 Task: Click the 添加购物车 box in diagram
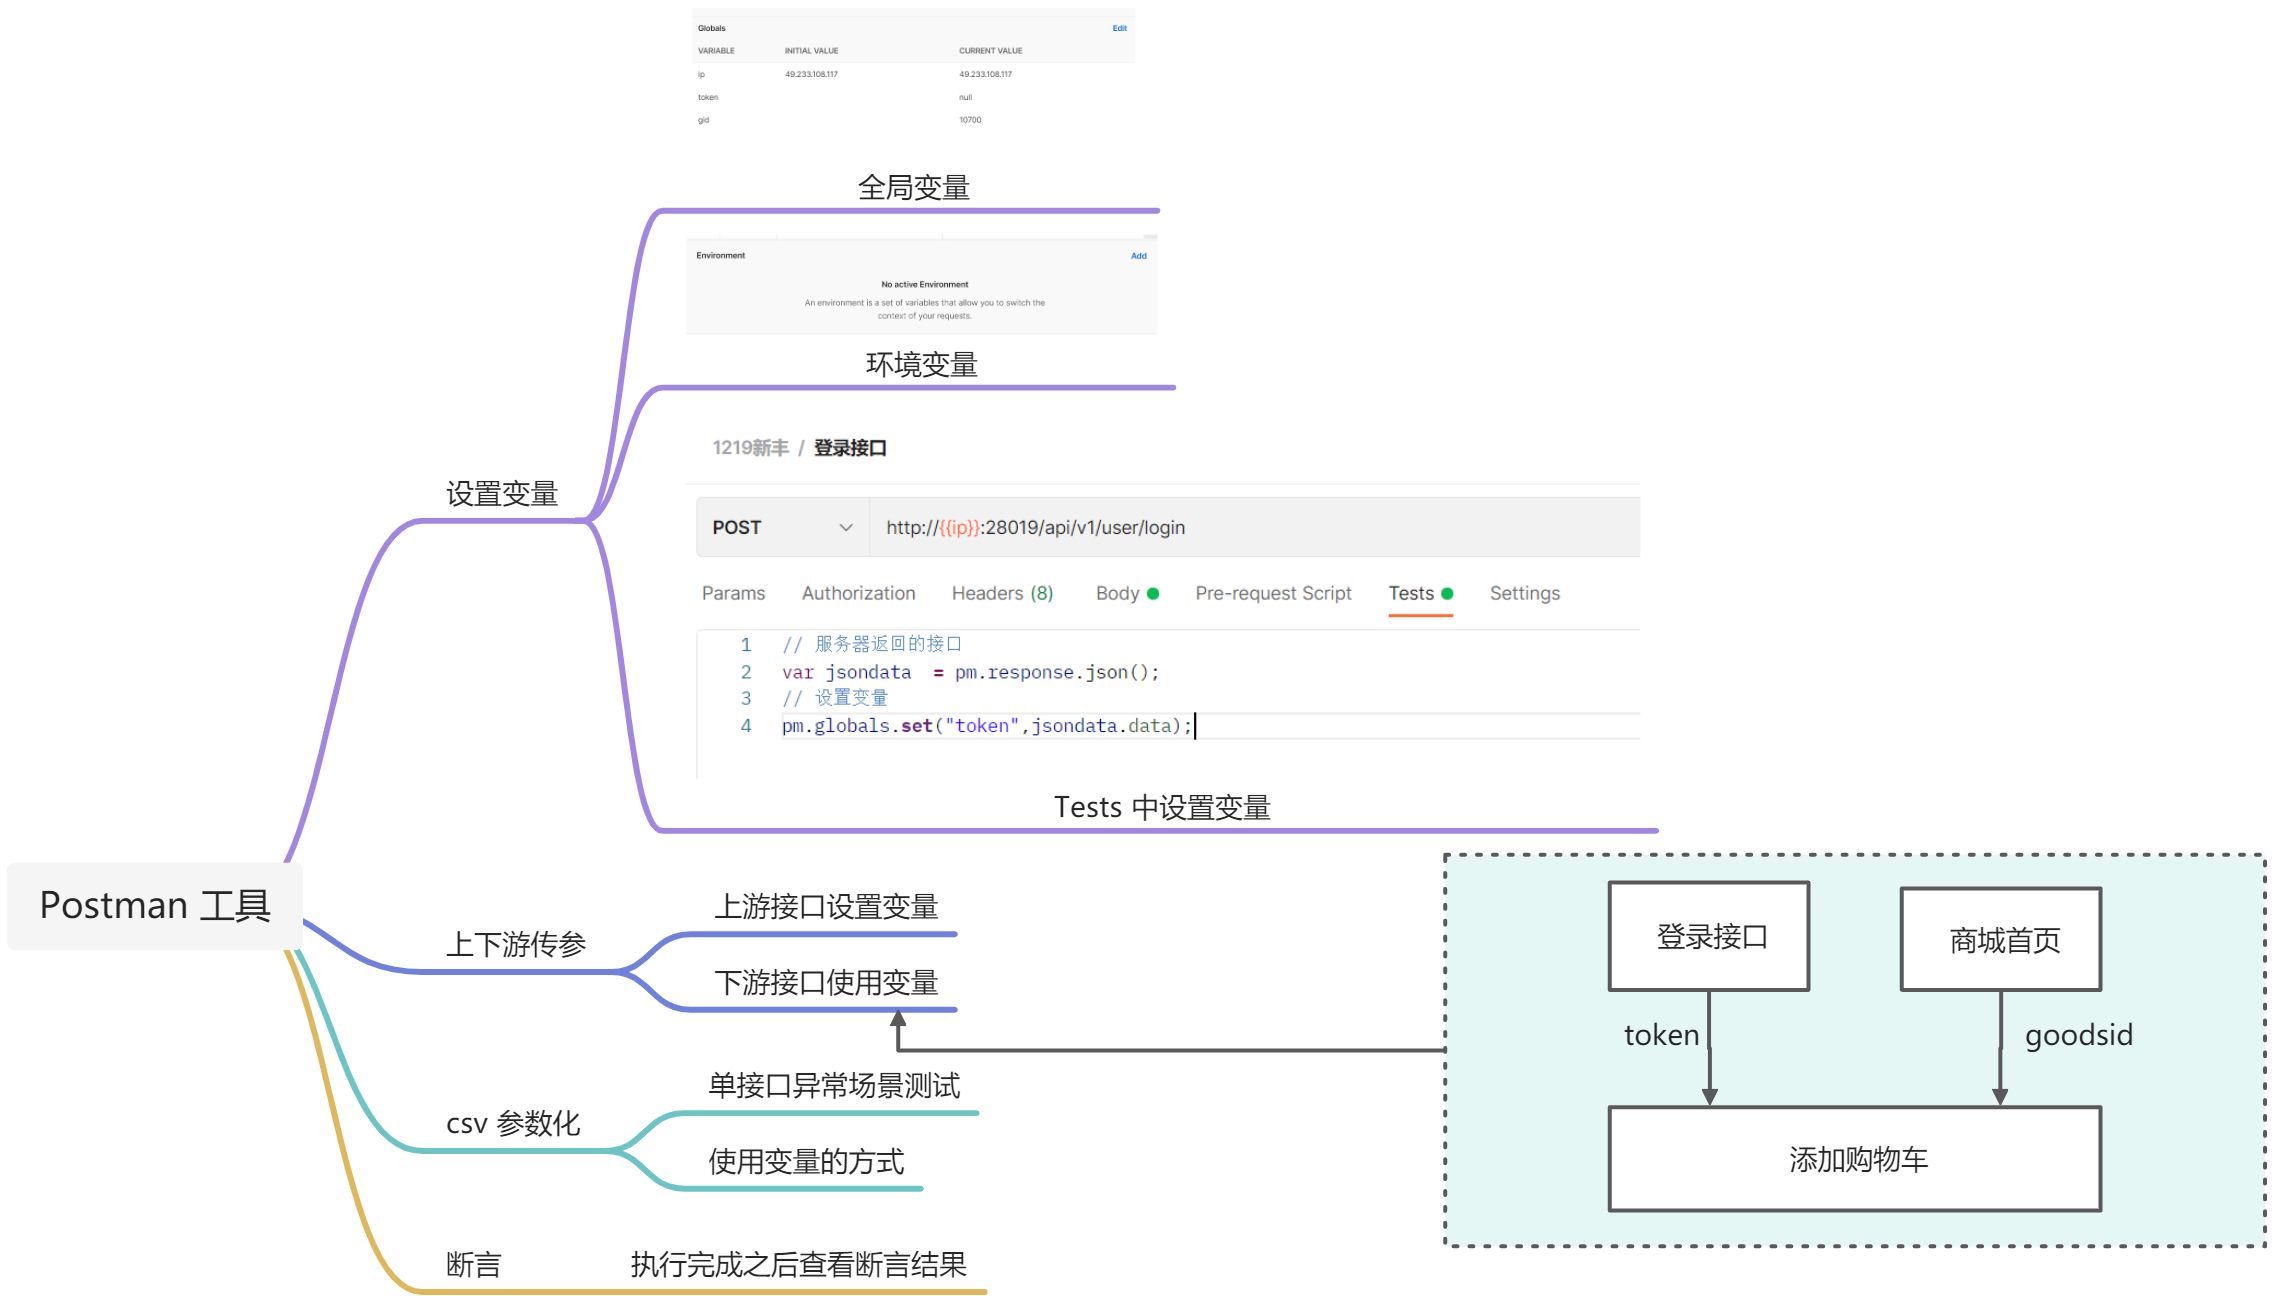1855,1159
